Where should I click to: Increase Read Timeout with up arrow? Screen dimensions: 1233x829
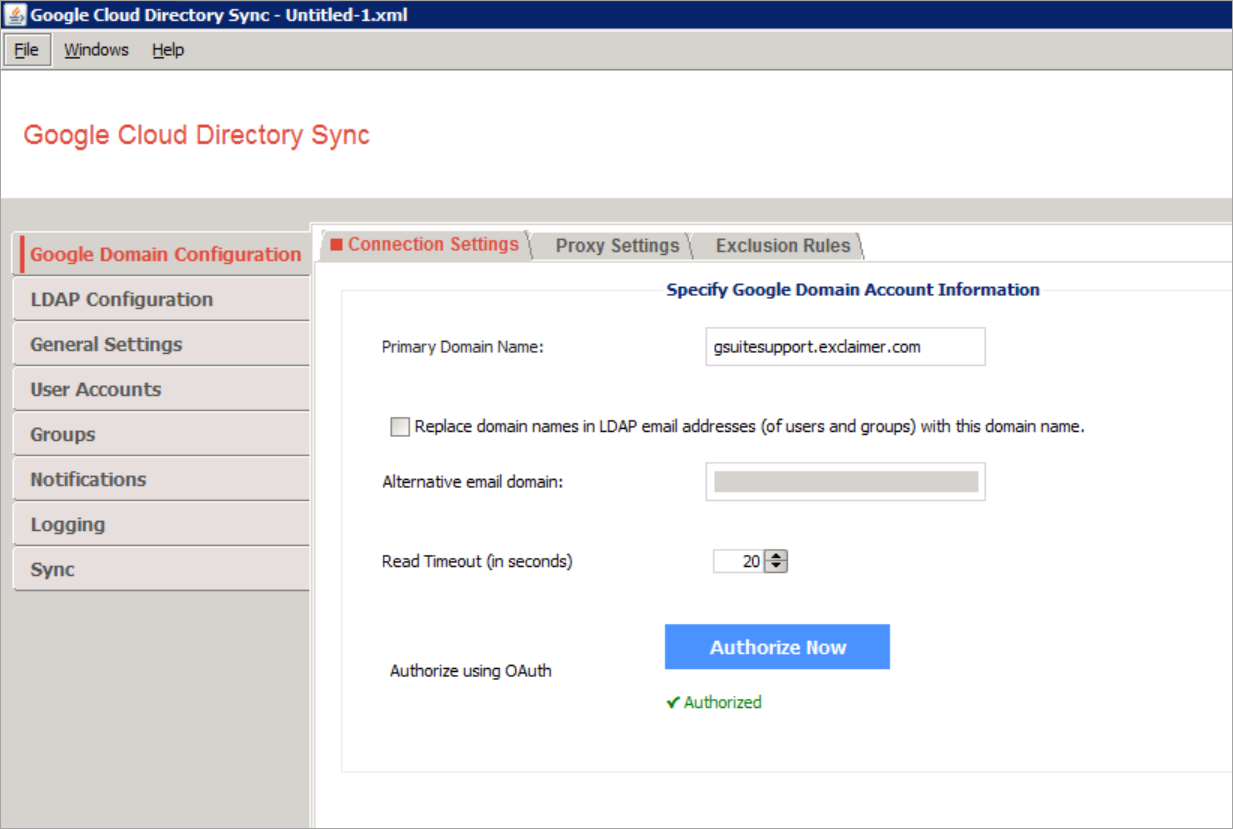[x=777, y=556]
